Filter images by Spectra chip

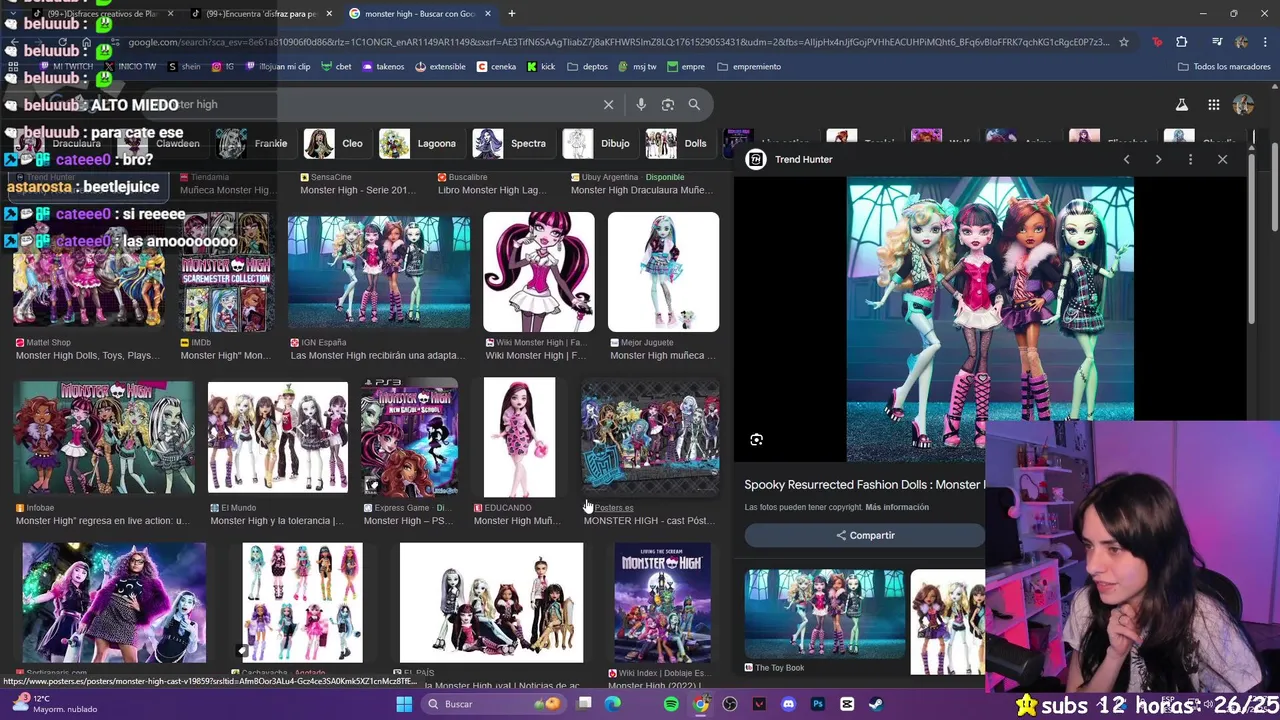pos(511,143)
